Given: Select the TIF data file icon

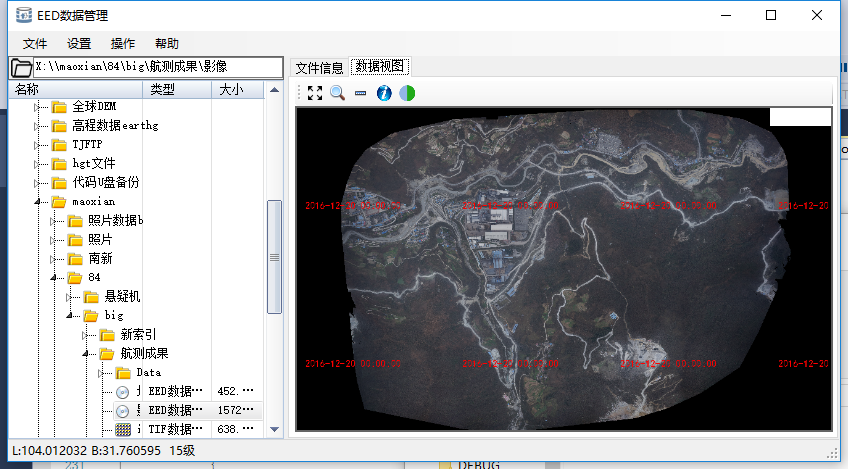Looking at the screenshot, I should click(x=123, y=429).
